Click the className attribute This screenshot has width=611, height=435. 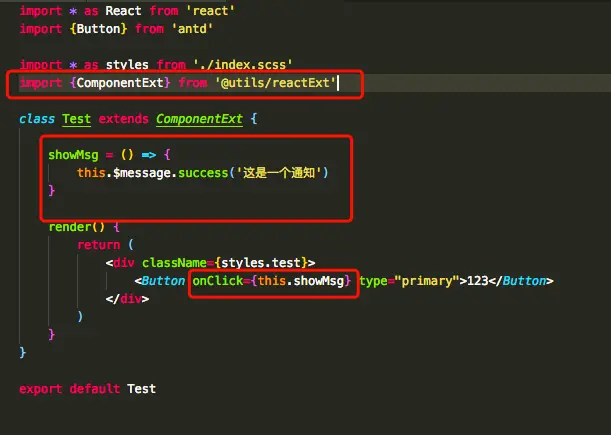[x=174, y=263]
